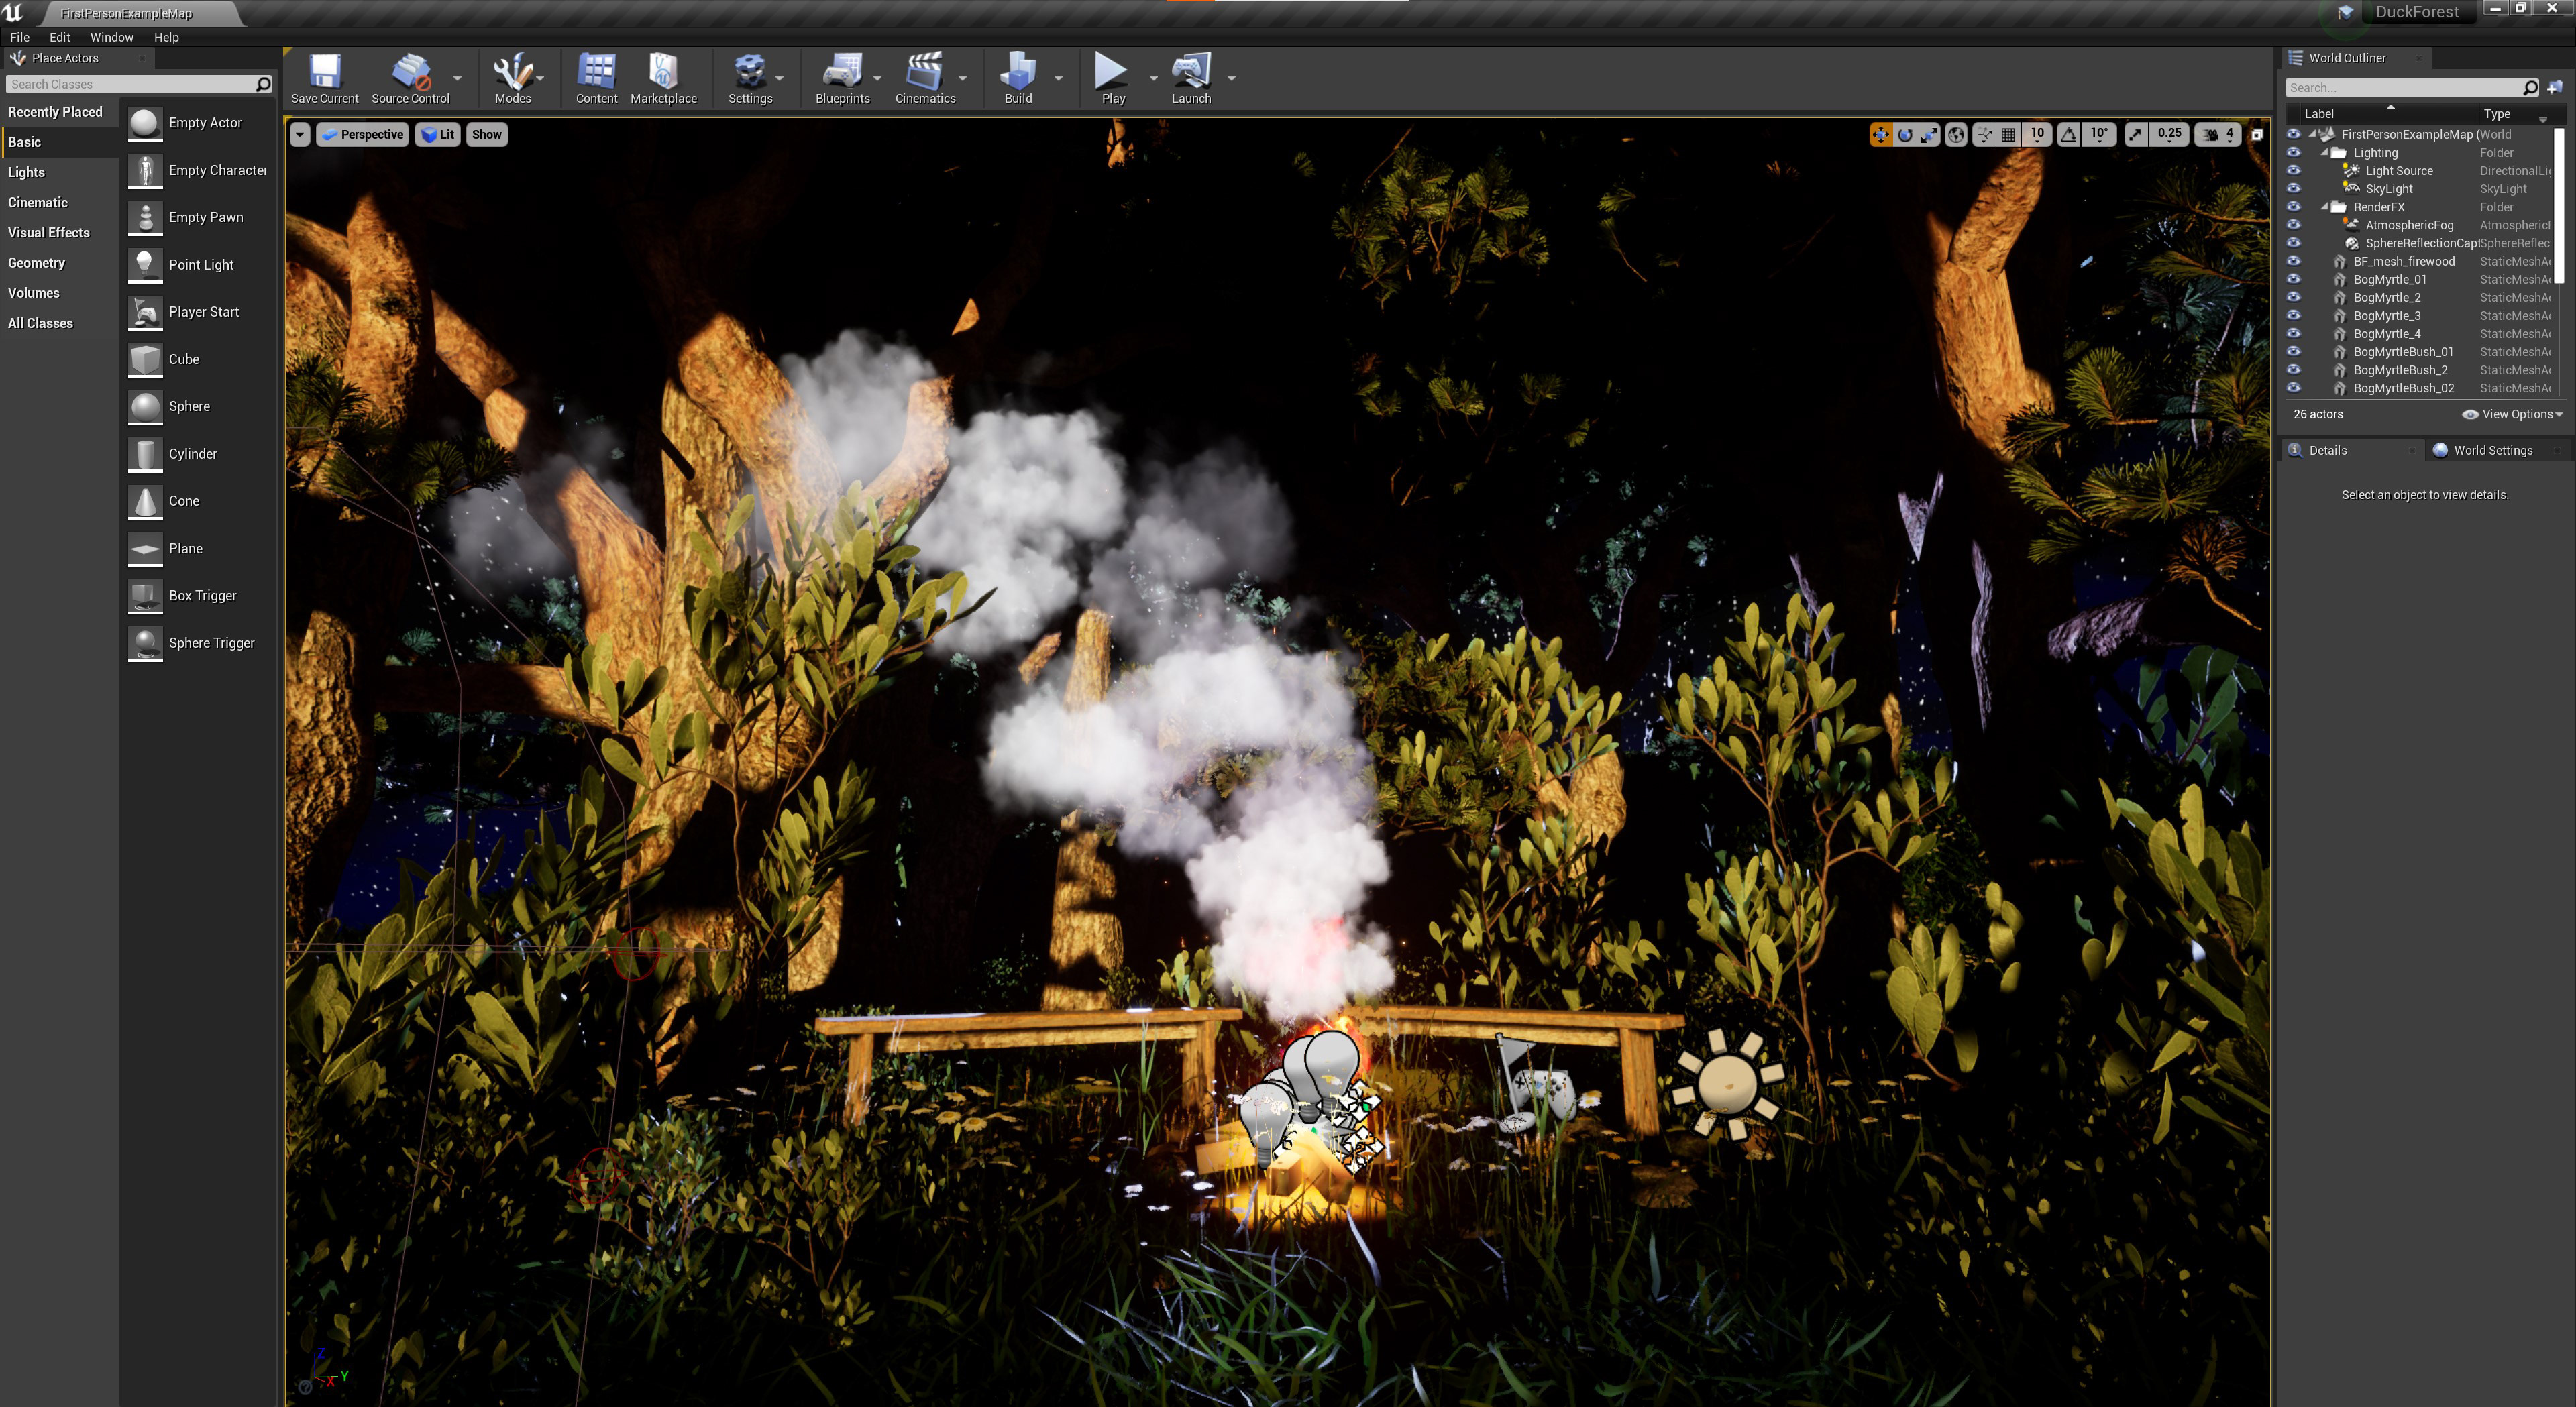Open the rotation snap 10° dropdown
2576x1407 pixels.
pyautogui.click(x=2099, y=135)
